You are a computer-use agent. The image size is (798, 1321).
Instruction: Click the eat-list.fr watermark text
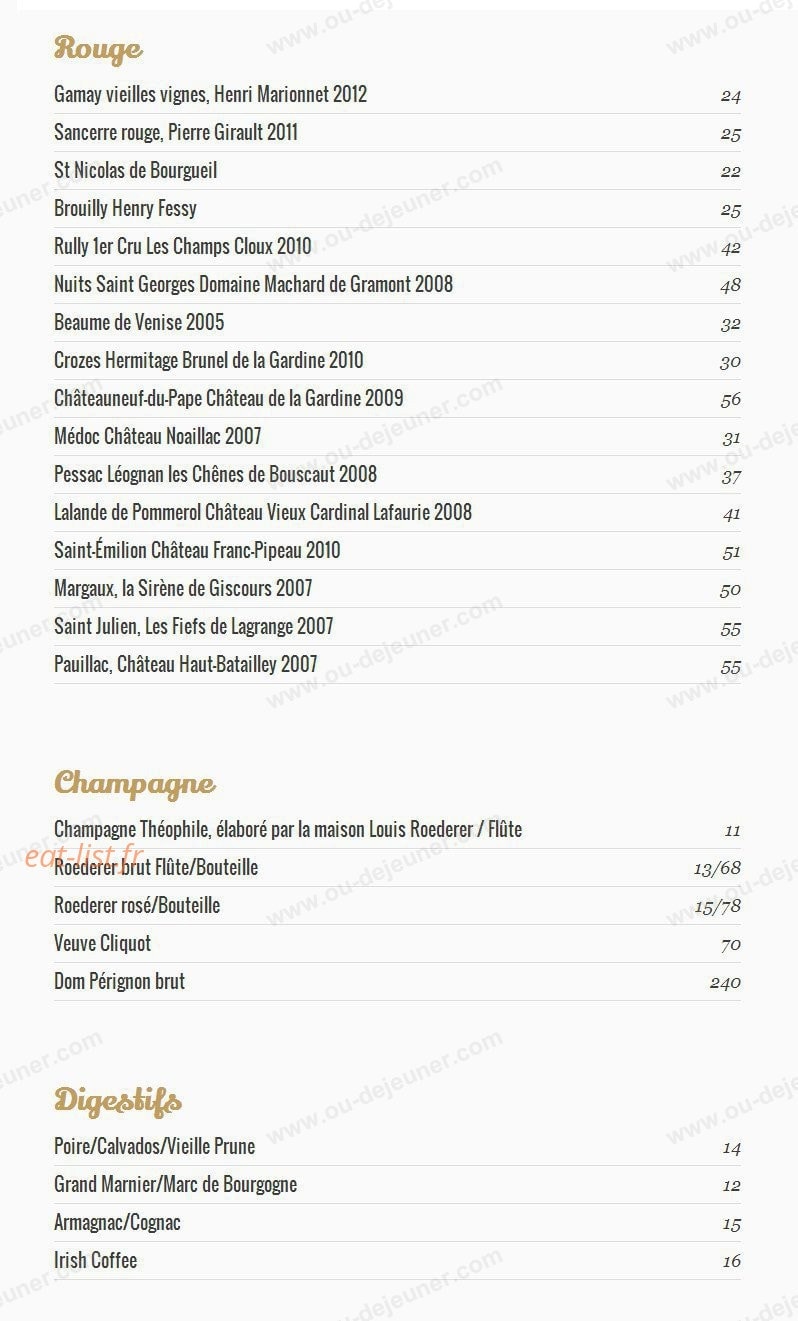click(84, 856)
